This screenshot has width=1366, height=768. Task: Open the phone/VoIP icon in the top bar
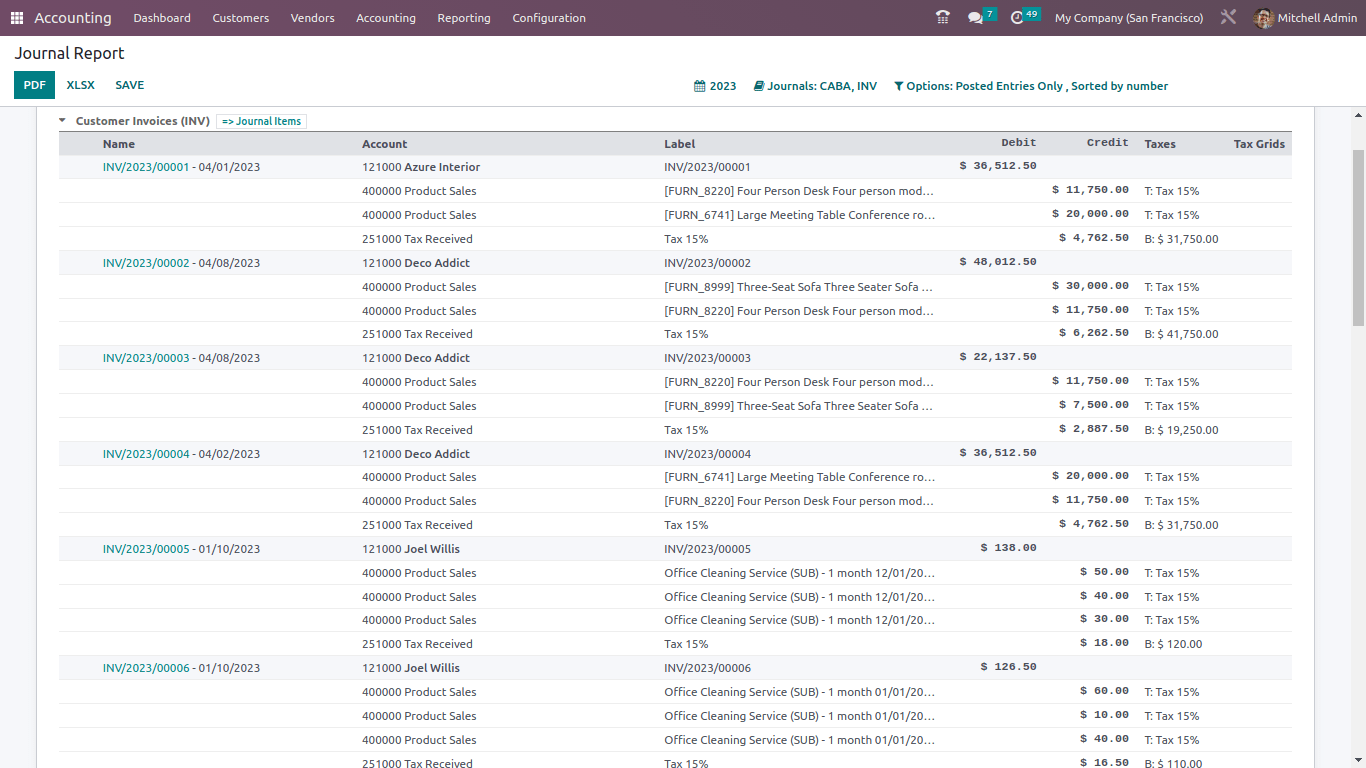942,18
